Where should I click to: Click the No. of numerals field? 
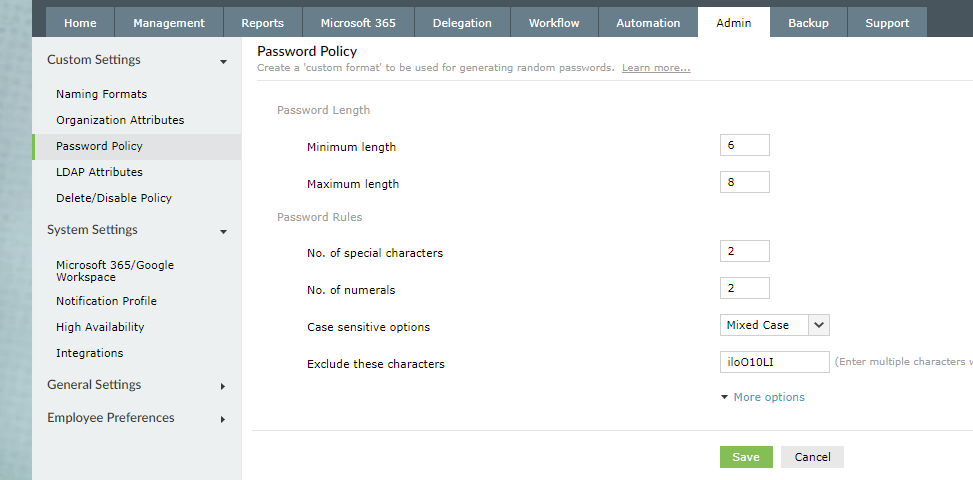click(x=744, y=289)
